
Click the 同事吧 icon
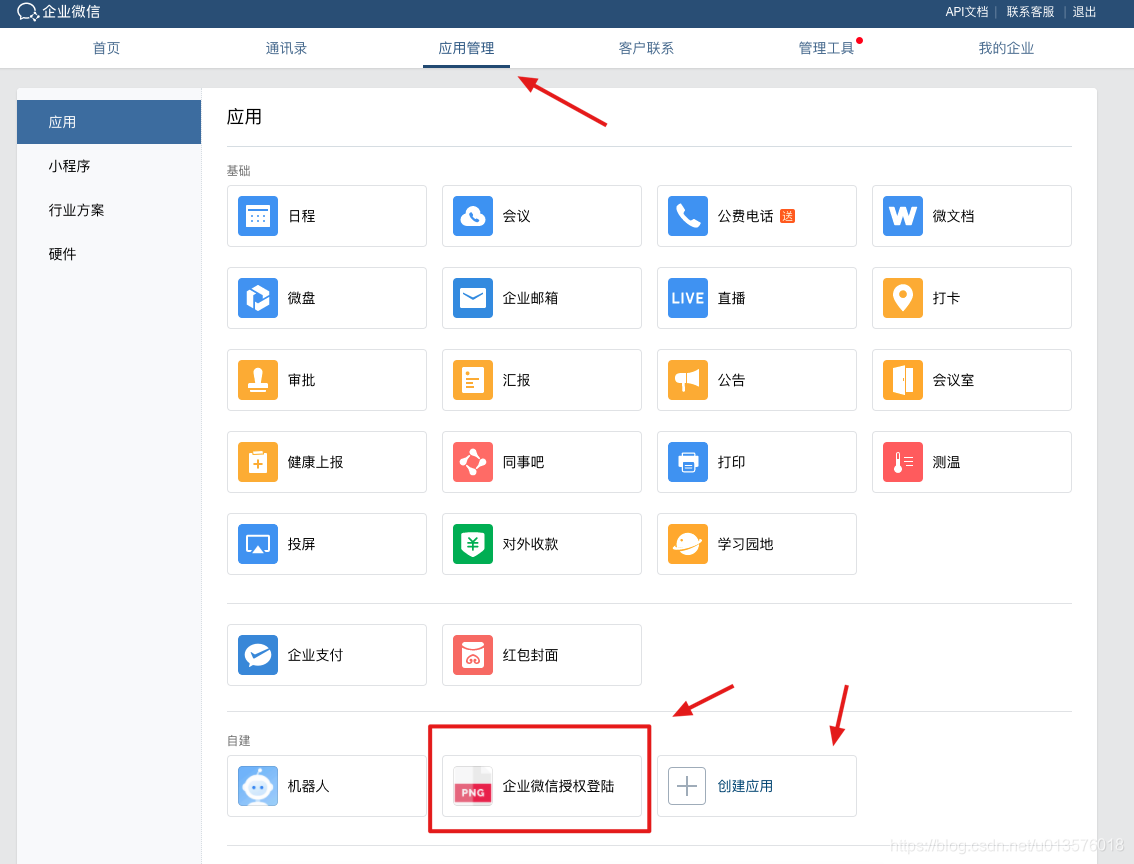(x=472, y=462)
